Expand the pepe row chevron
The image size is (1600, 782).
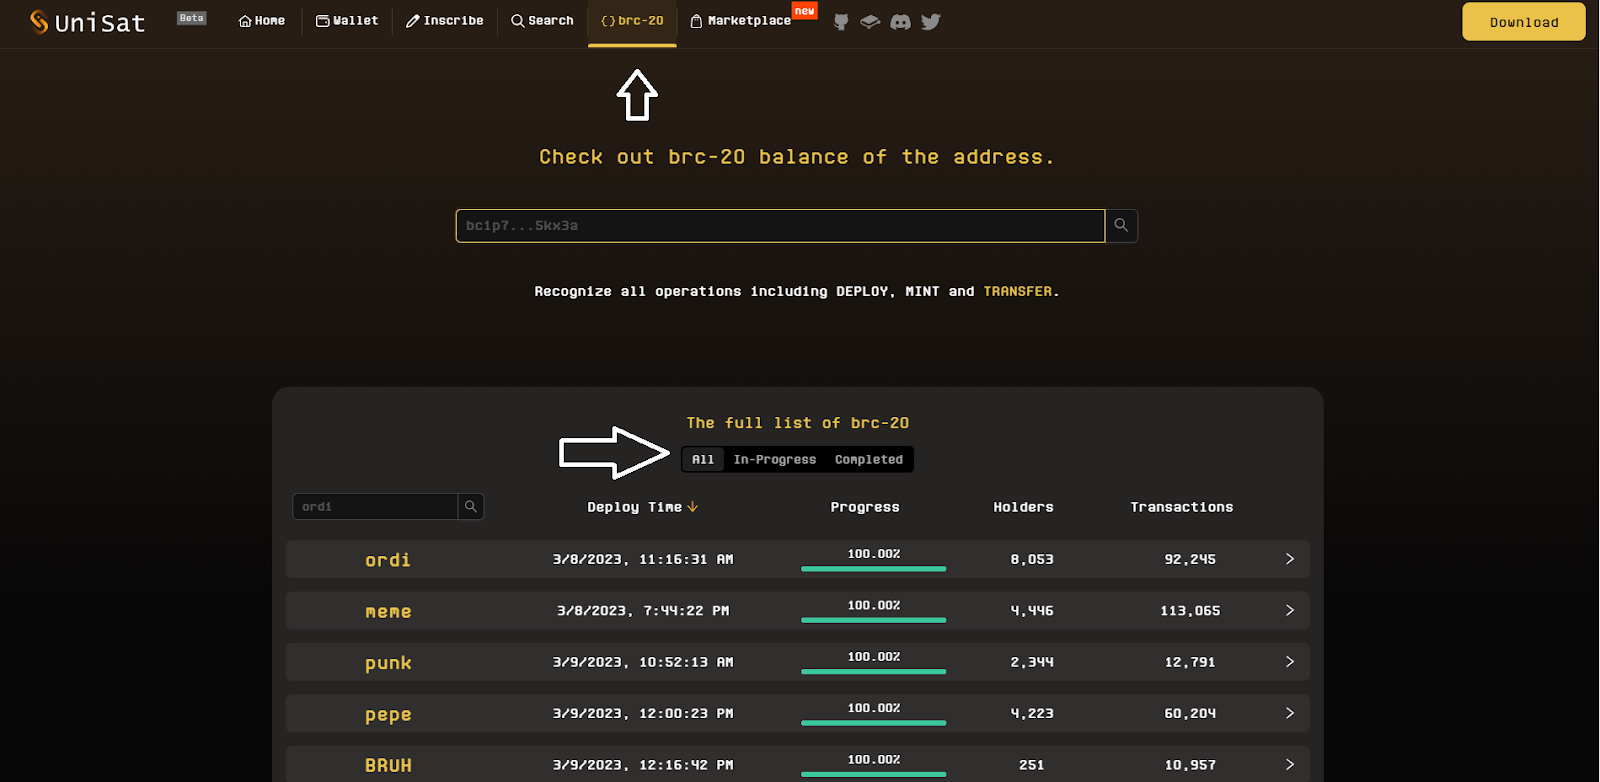tap(1290, 713)
